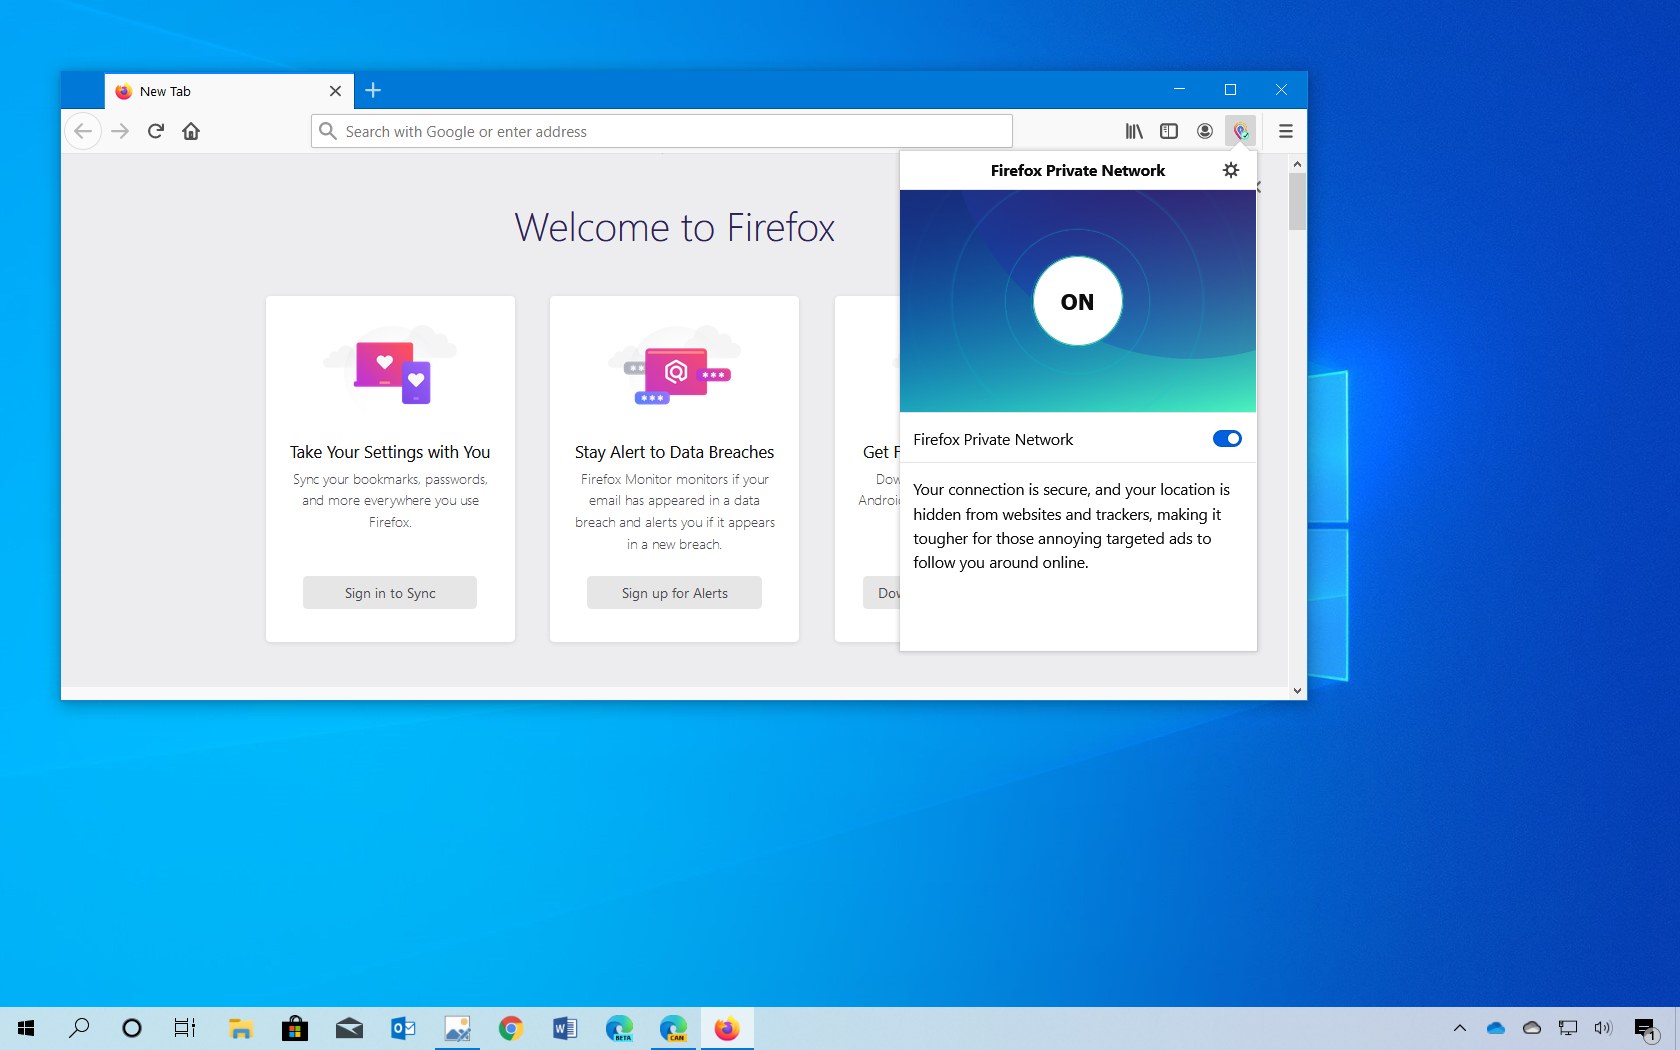Open network status tray icon
This screenshot has height=1050, width=1680.
(x=1568, y=1028)
